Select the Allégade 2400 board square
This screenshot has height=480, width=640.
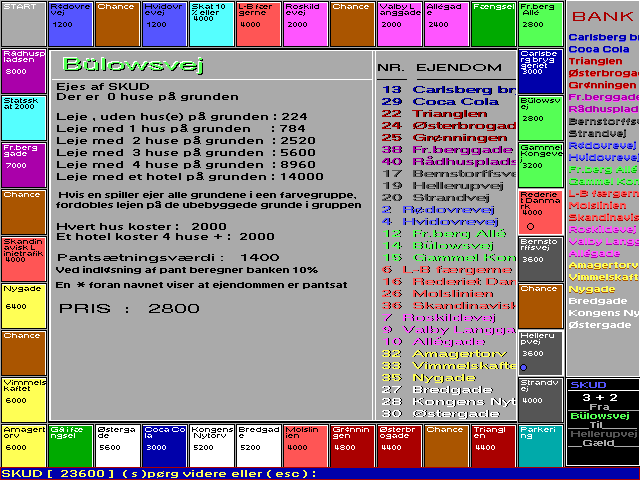pos(447,24)
